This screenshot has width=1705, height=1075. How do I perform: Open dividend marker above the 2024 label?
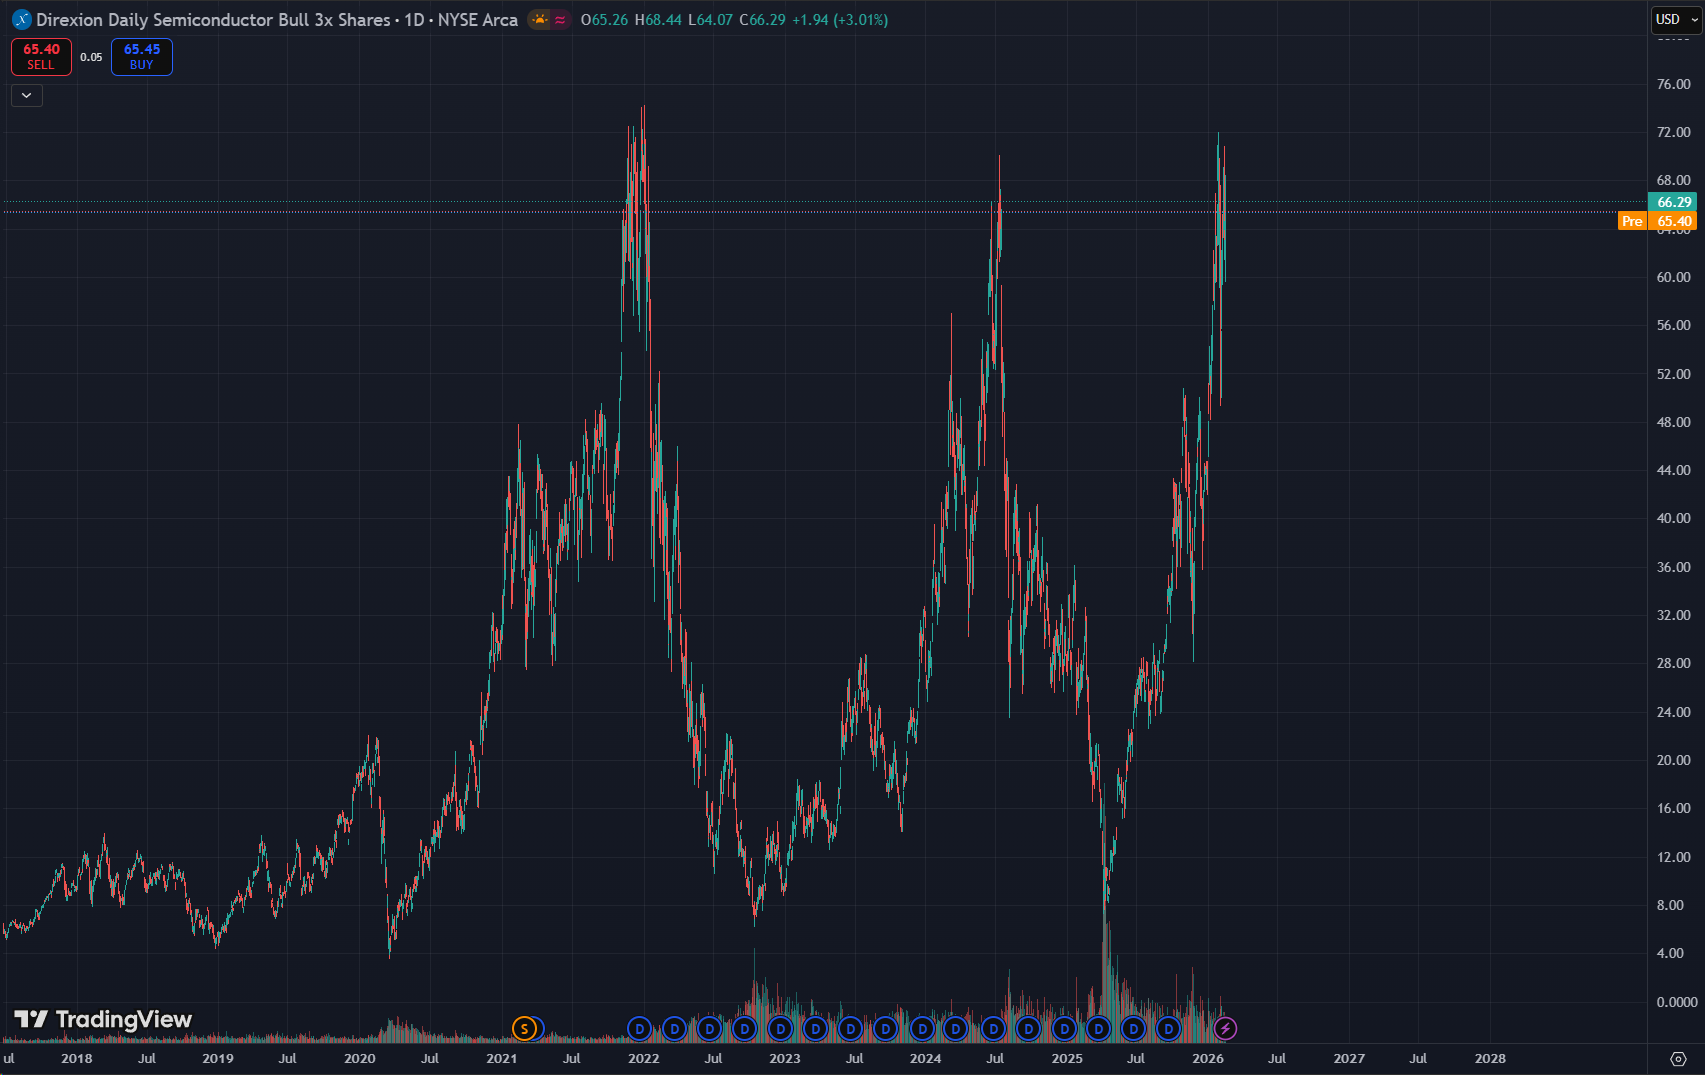[x=922, y=1028]
